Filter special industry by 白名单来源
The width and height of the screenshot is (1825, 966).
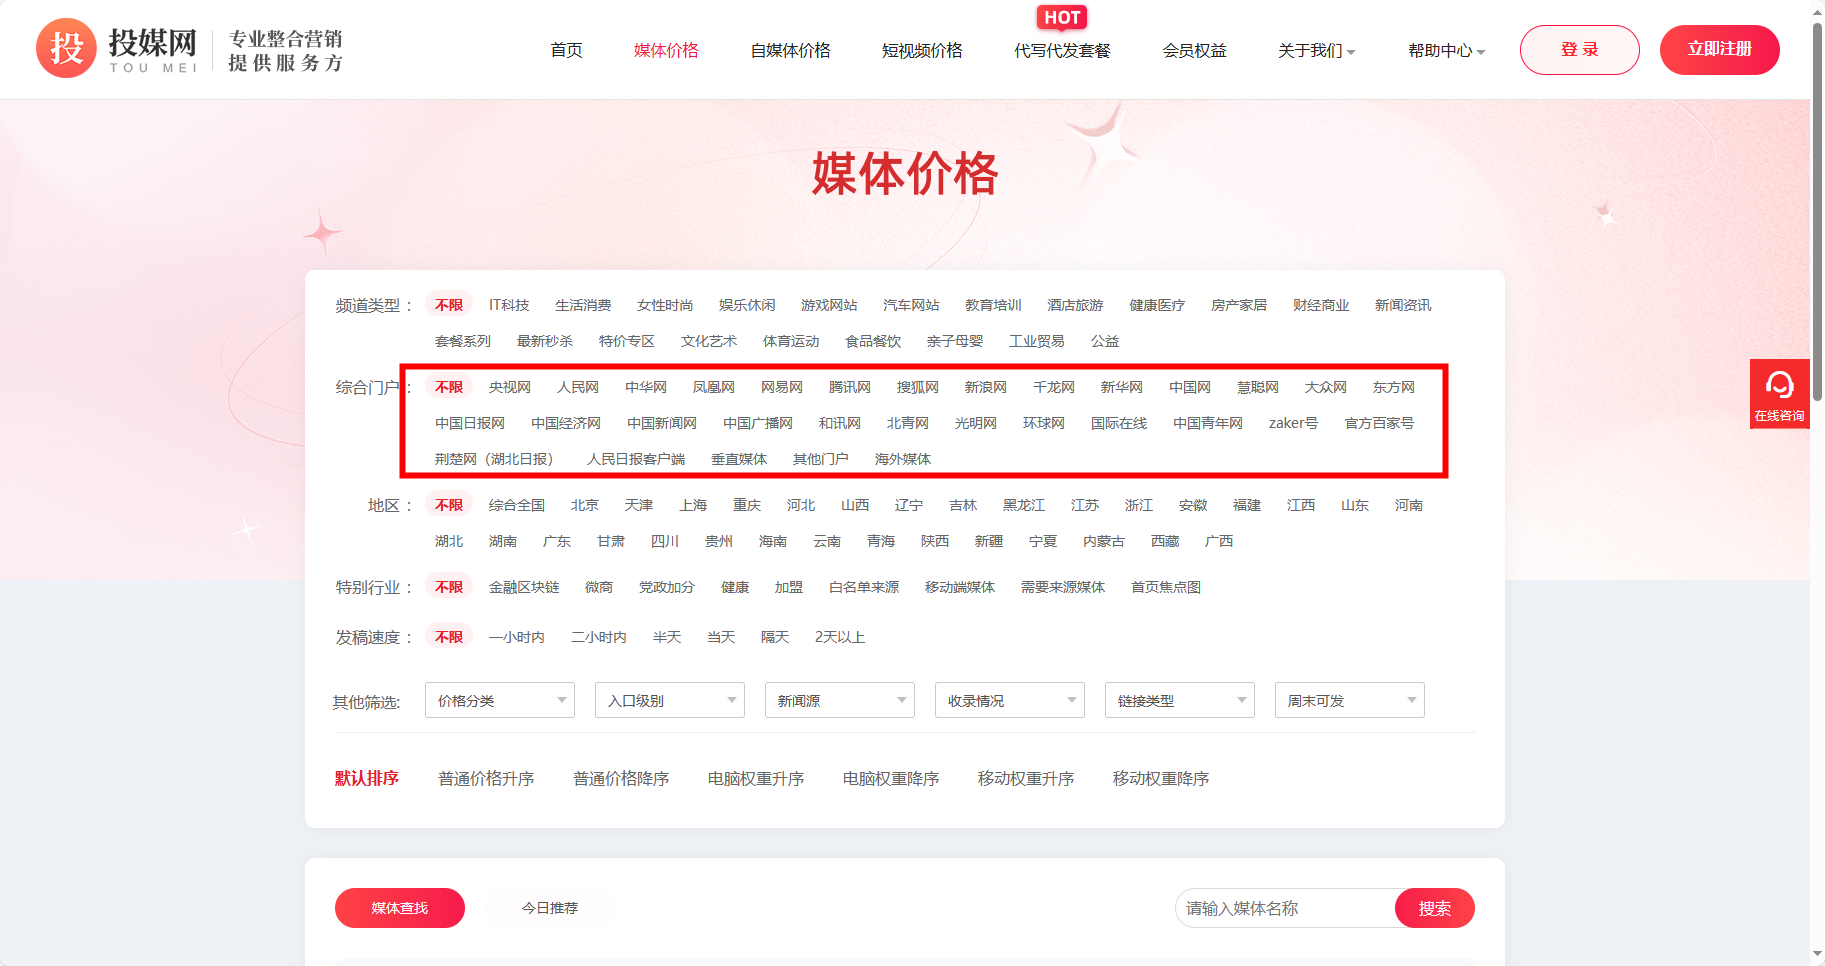(863, 587)
